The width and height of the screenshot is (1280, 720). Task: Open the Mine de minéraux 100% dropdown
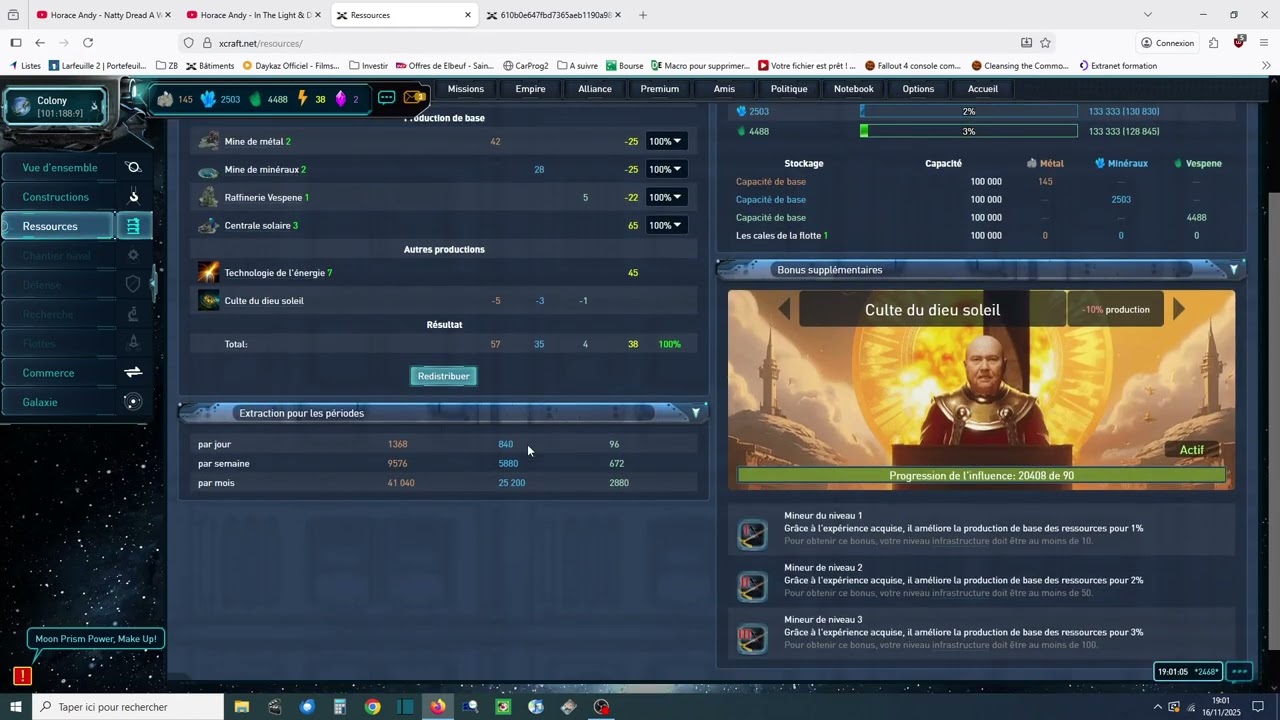(x=665, y=170)
